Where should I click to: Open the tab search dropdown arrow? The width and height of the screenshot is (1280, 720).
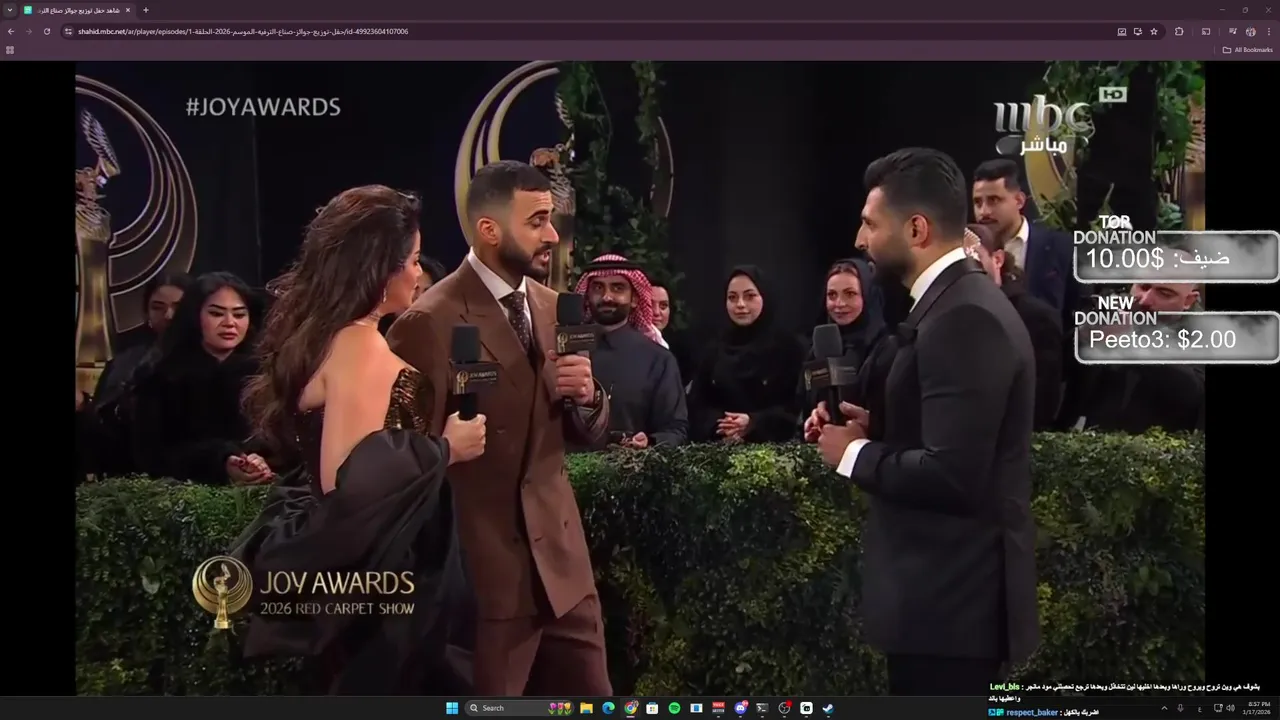point(11,10)
